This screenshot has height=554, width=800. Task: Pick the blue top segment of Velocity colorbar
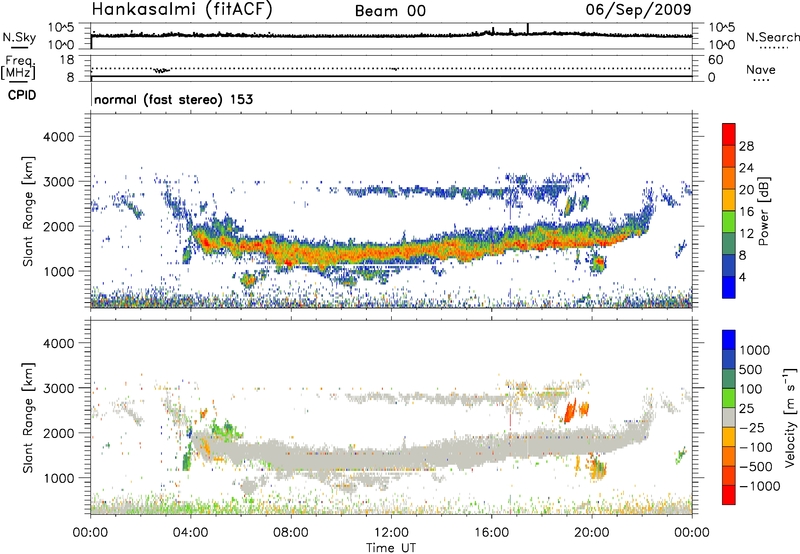[729, 340]
